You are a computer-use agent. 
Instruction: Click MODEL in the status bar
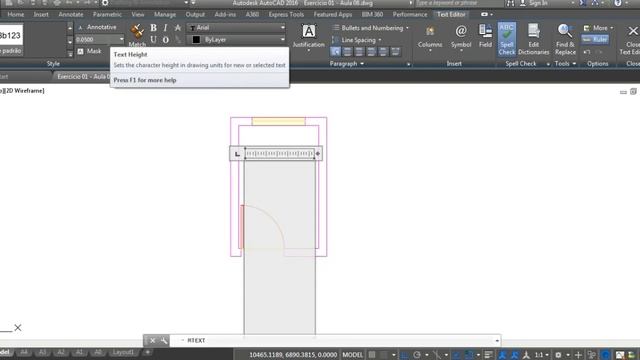352,355
